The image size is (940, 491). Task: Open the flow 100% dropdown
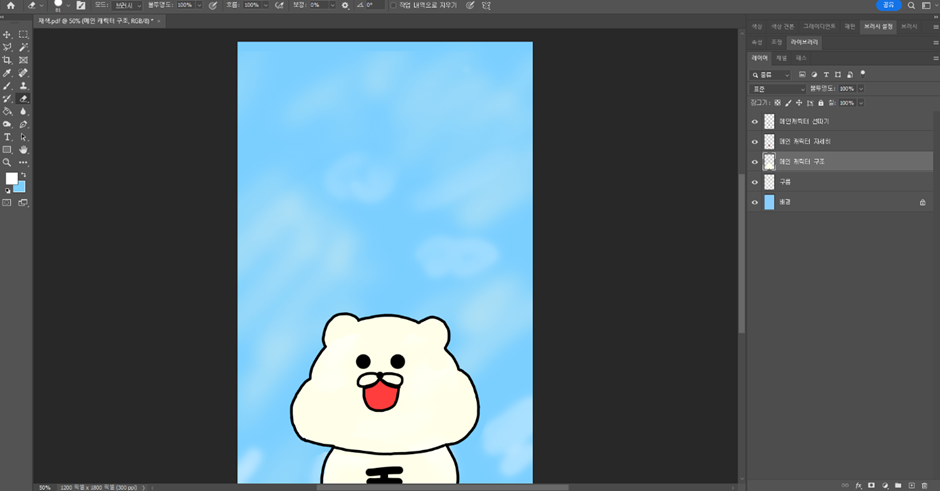pos(265,5)
